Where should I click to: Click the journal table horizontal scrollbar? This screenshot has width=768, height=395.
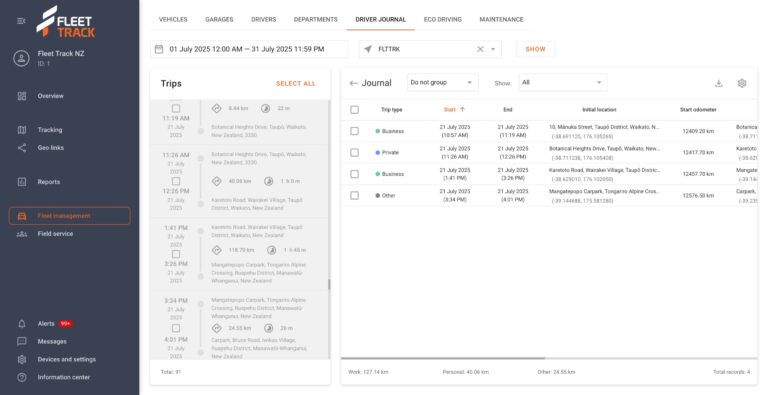tap(443, 358)
